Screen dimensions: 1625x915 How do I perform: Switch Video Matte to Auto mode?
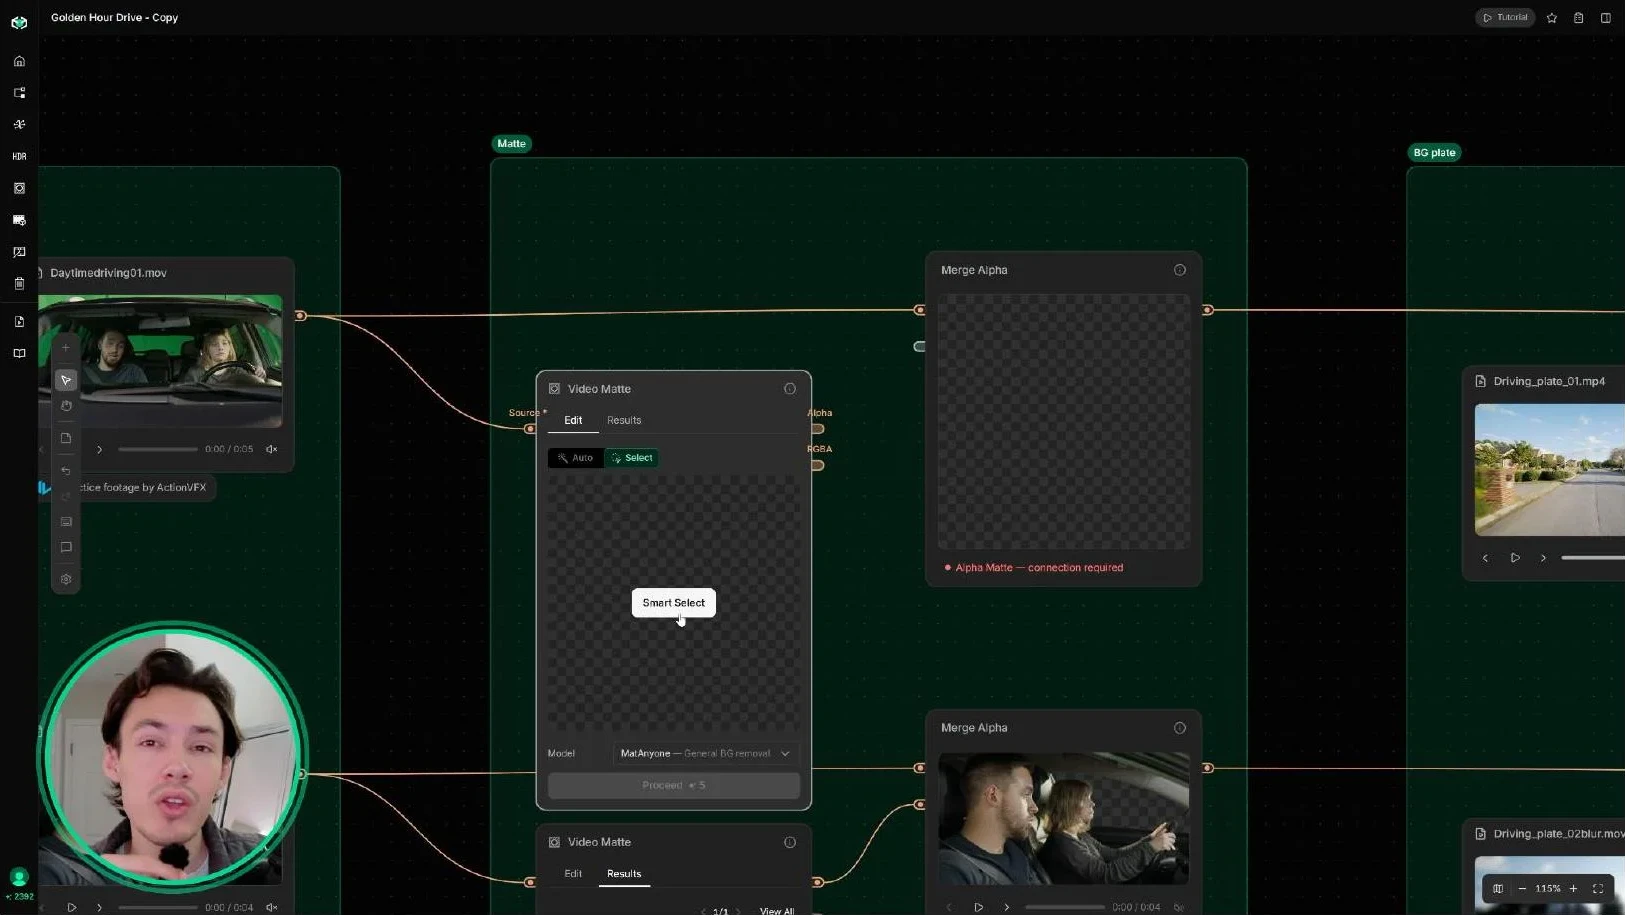click(576, 458)
